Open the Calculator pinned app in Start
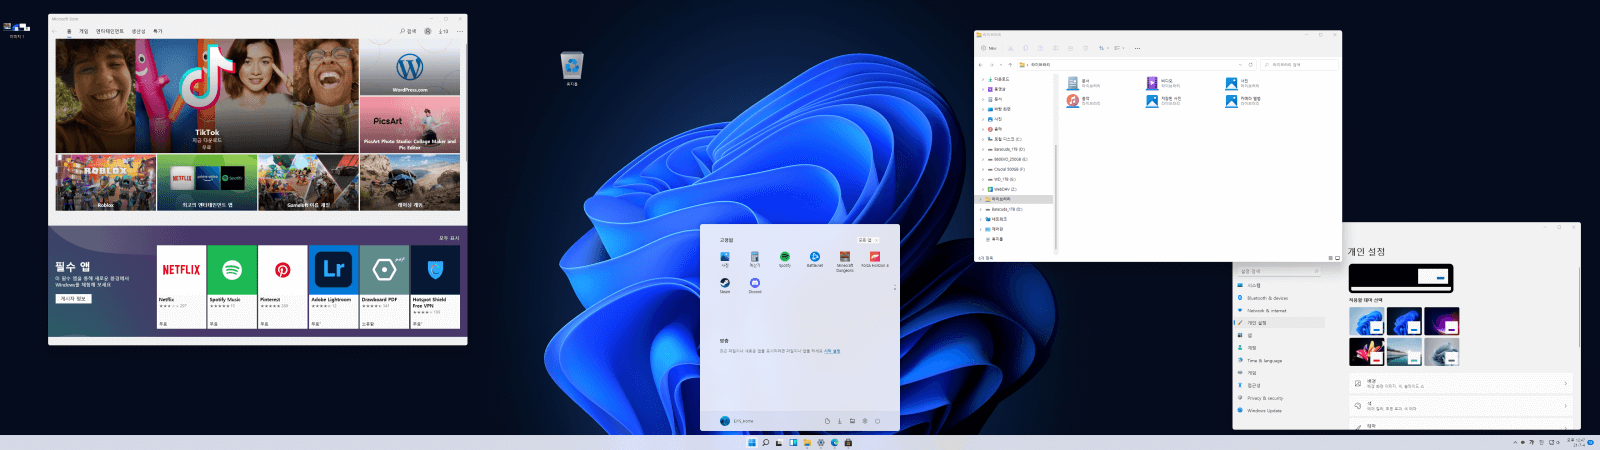The image size is (1600, 450). 755,259
